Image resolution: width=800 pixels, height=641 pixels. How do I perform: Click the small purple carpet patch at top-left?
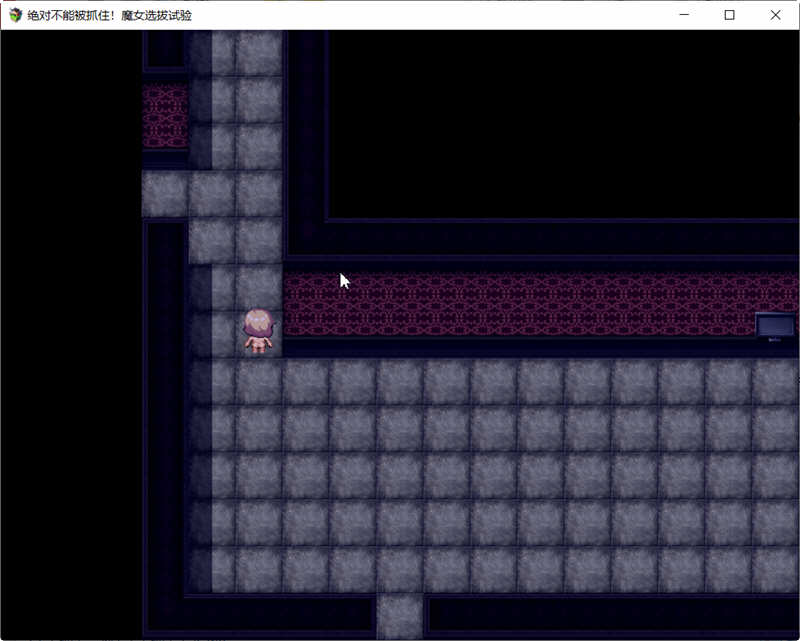[165, 115]
